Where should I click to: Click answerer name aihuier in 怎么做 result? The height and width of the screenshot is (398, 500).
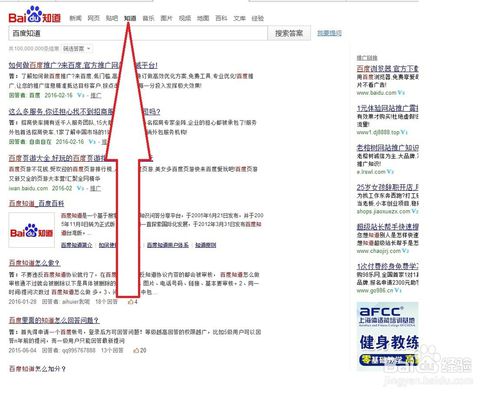click(76, 302)
